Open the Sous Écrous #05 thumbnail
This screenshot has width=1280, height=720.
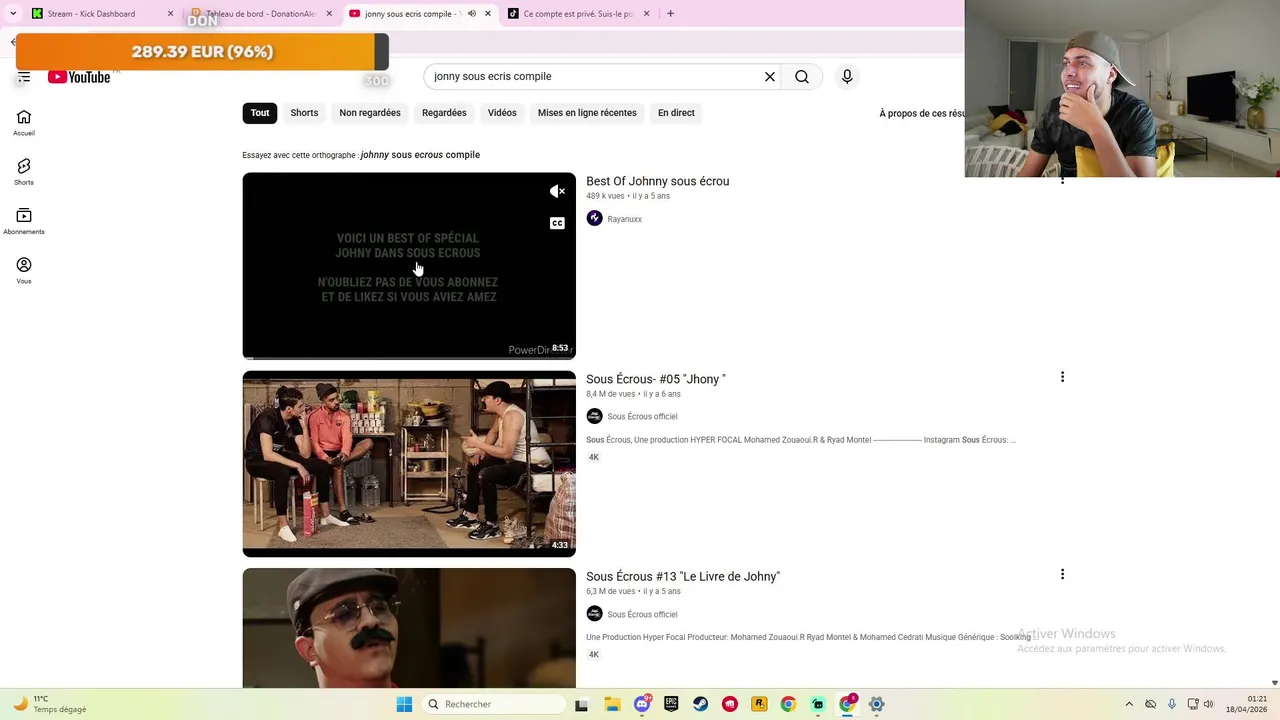(409, 463)
